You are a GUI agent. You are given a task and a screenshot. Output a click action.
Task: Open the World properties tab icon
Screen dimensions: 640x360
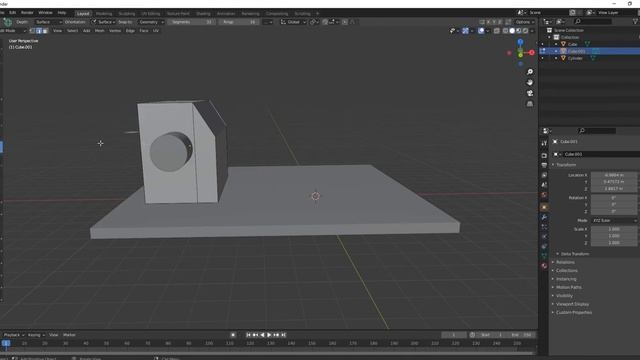coord(544,195)
